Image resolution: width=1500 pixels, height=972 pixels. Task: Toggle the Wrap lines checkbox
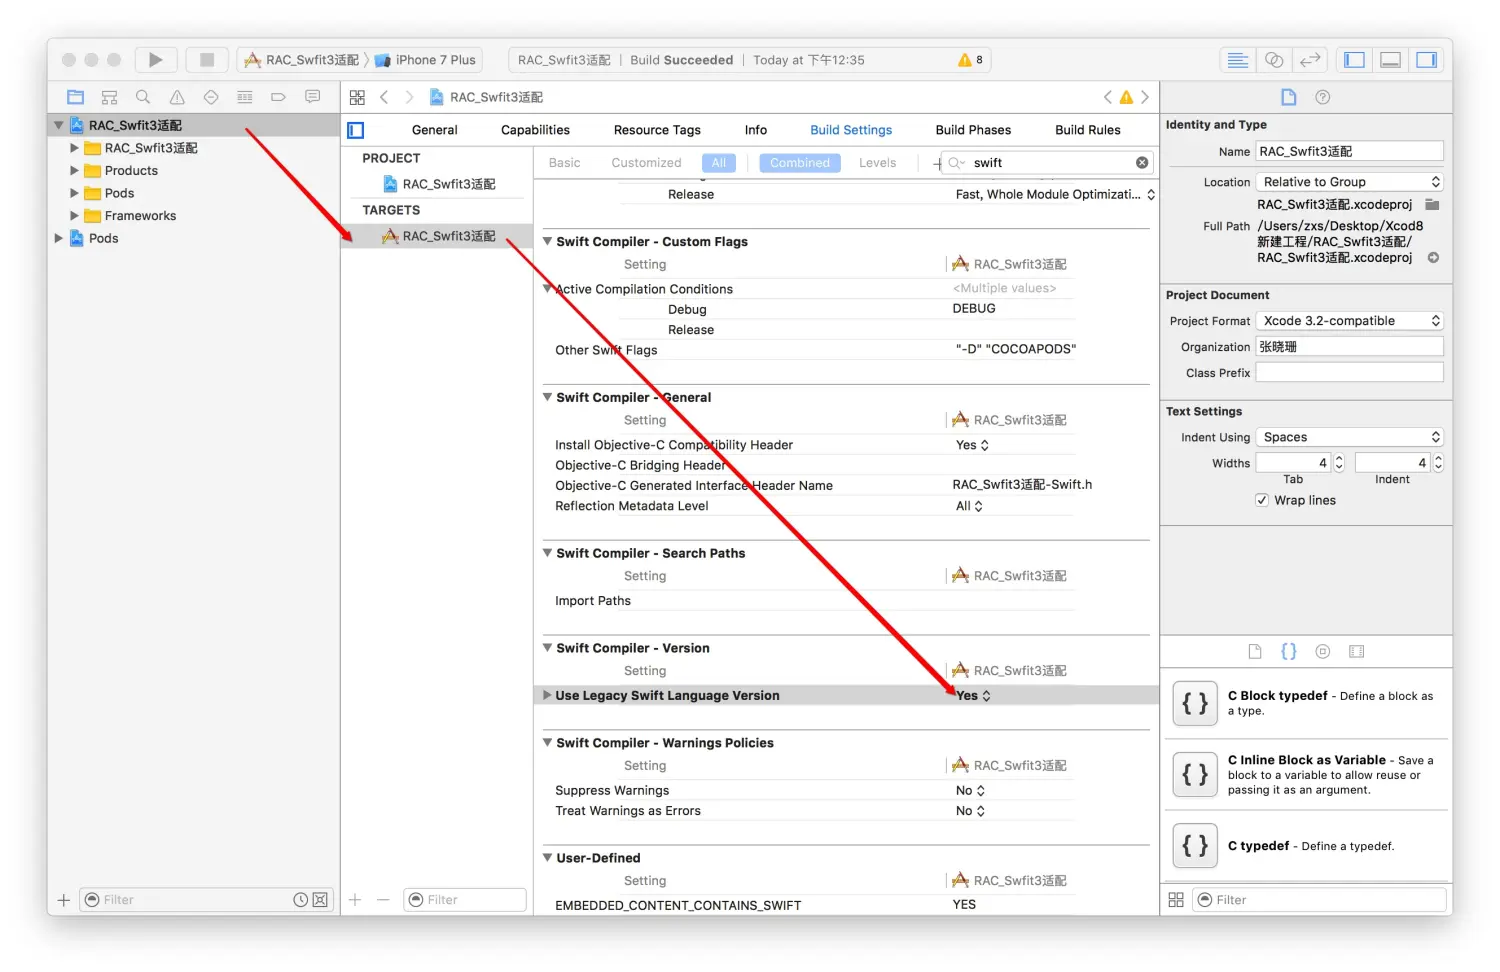point(1262,500)
